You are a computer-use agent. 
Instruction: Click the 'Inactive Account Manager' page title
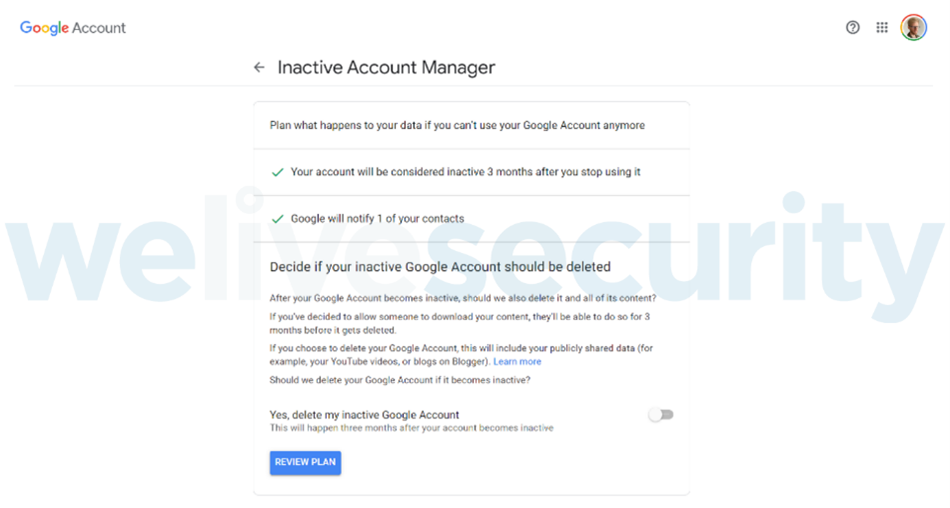[386, 68]
